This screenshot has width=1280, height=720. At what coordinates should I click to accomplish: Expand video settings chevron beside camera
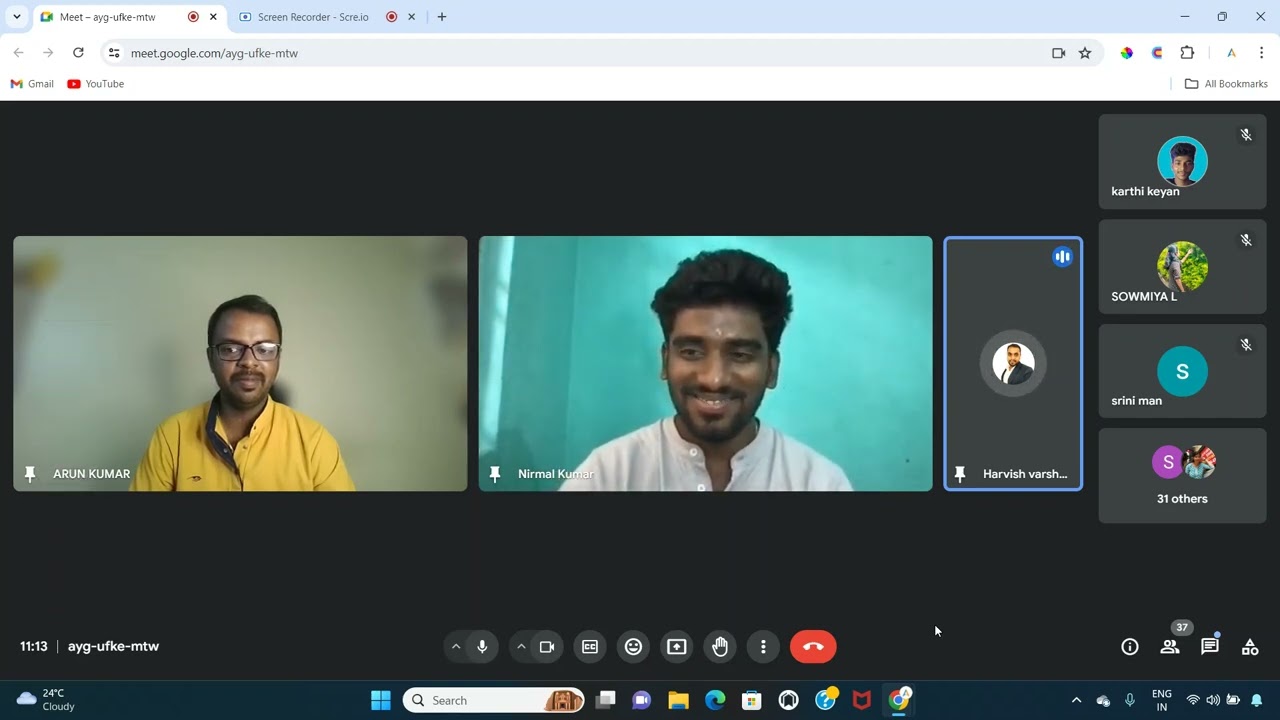click(521, 647)
